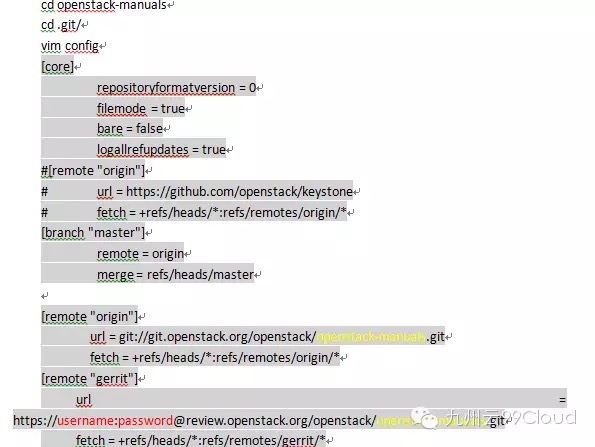Screen dimensions: 595x447
Task: Click the lone 'url' word under gerrit
Action: (x=83, y=400)
